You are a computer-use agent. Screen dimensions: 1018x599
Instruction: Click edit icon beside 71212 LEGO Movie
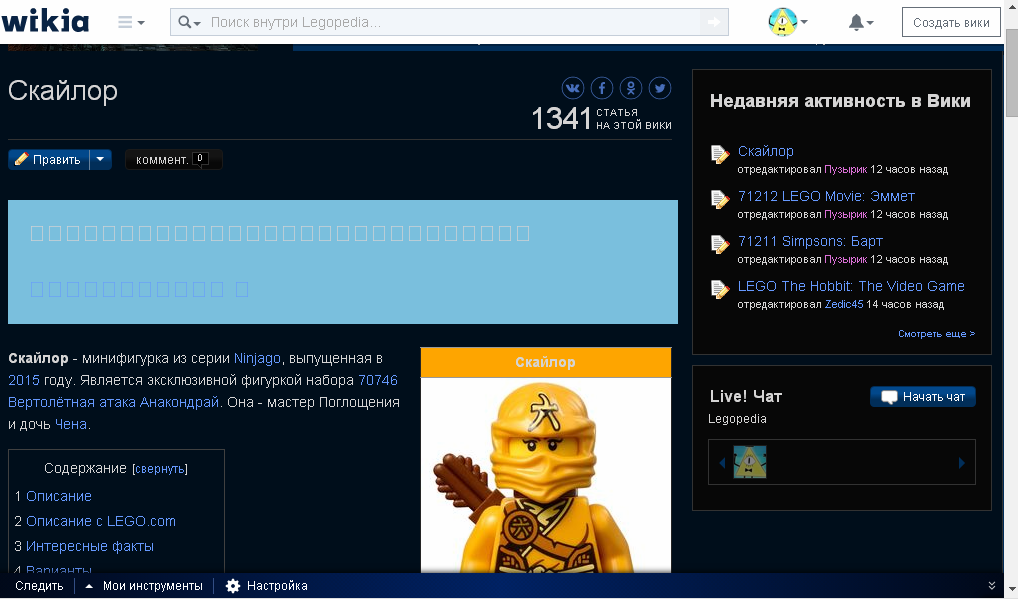coord(719,199)
